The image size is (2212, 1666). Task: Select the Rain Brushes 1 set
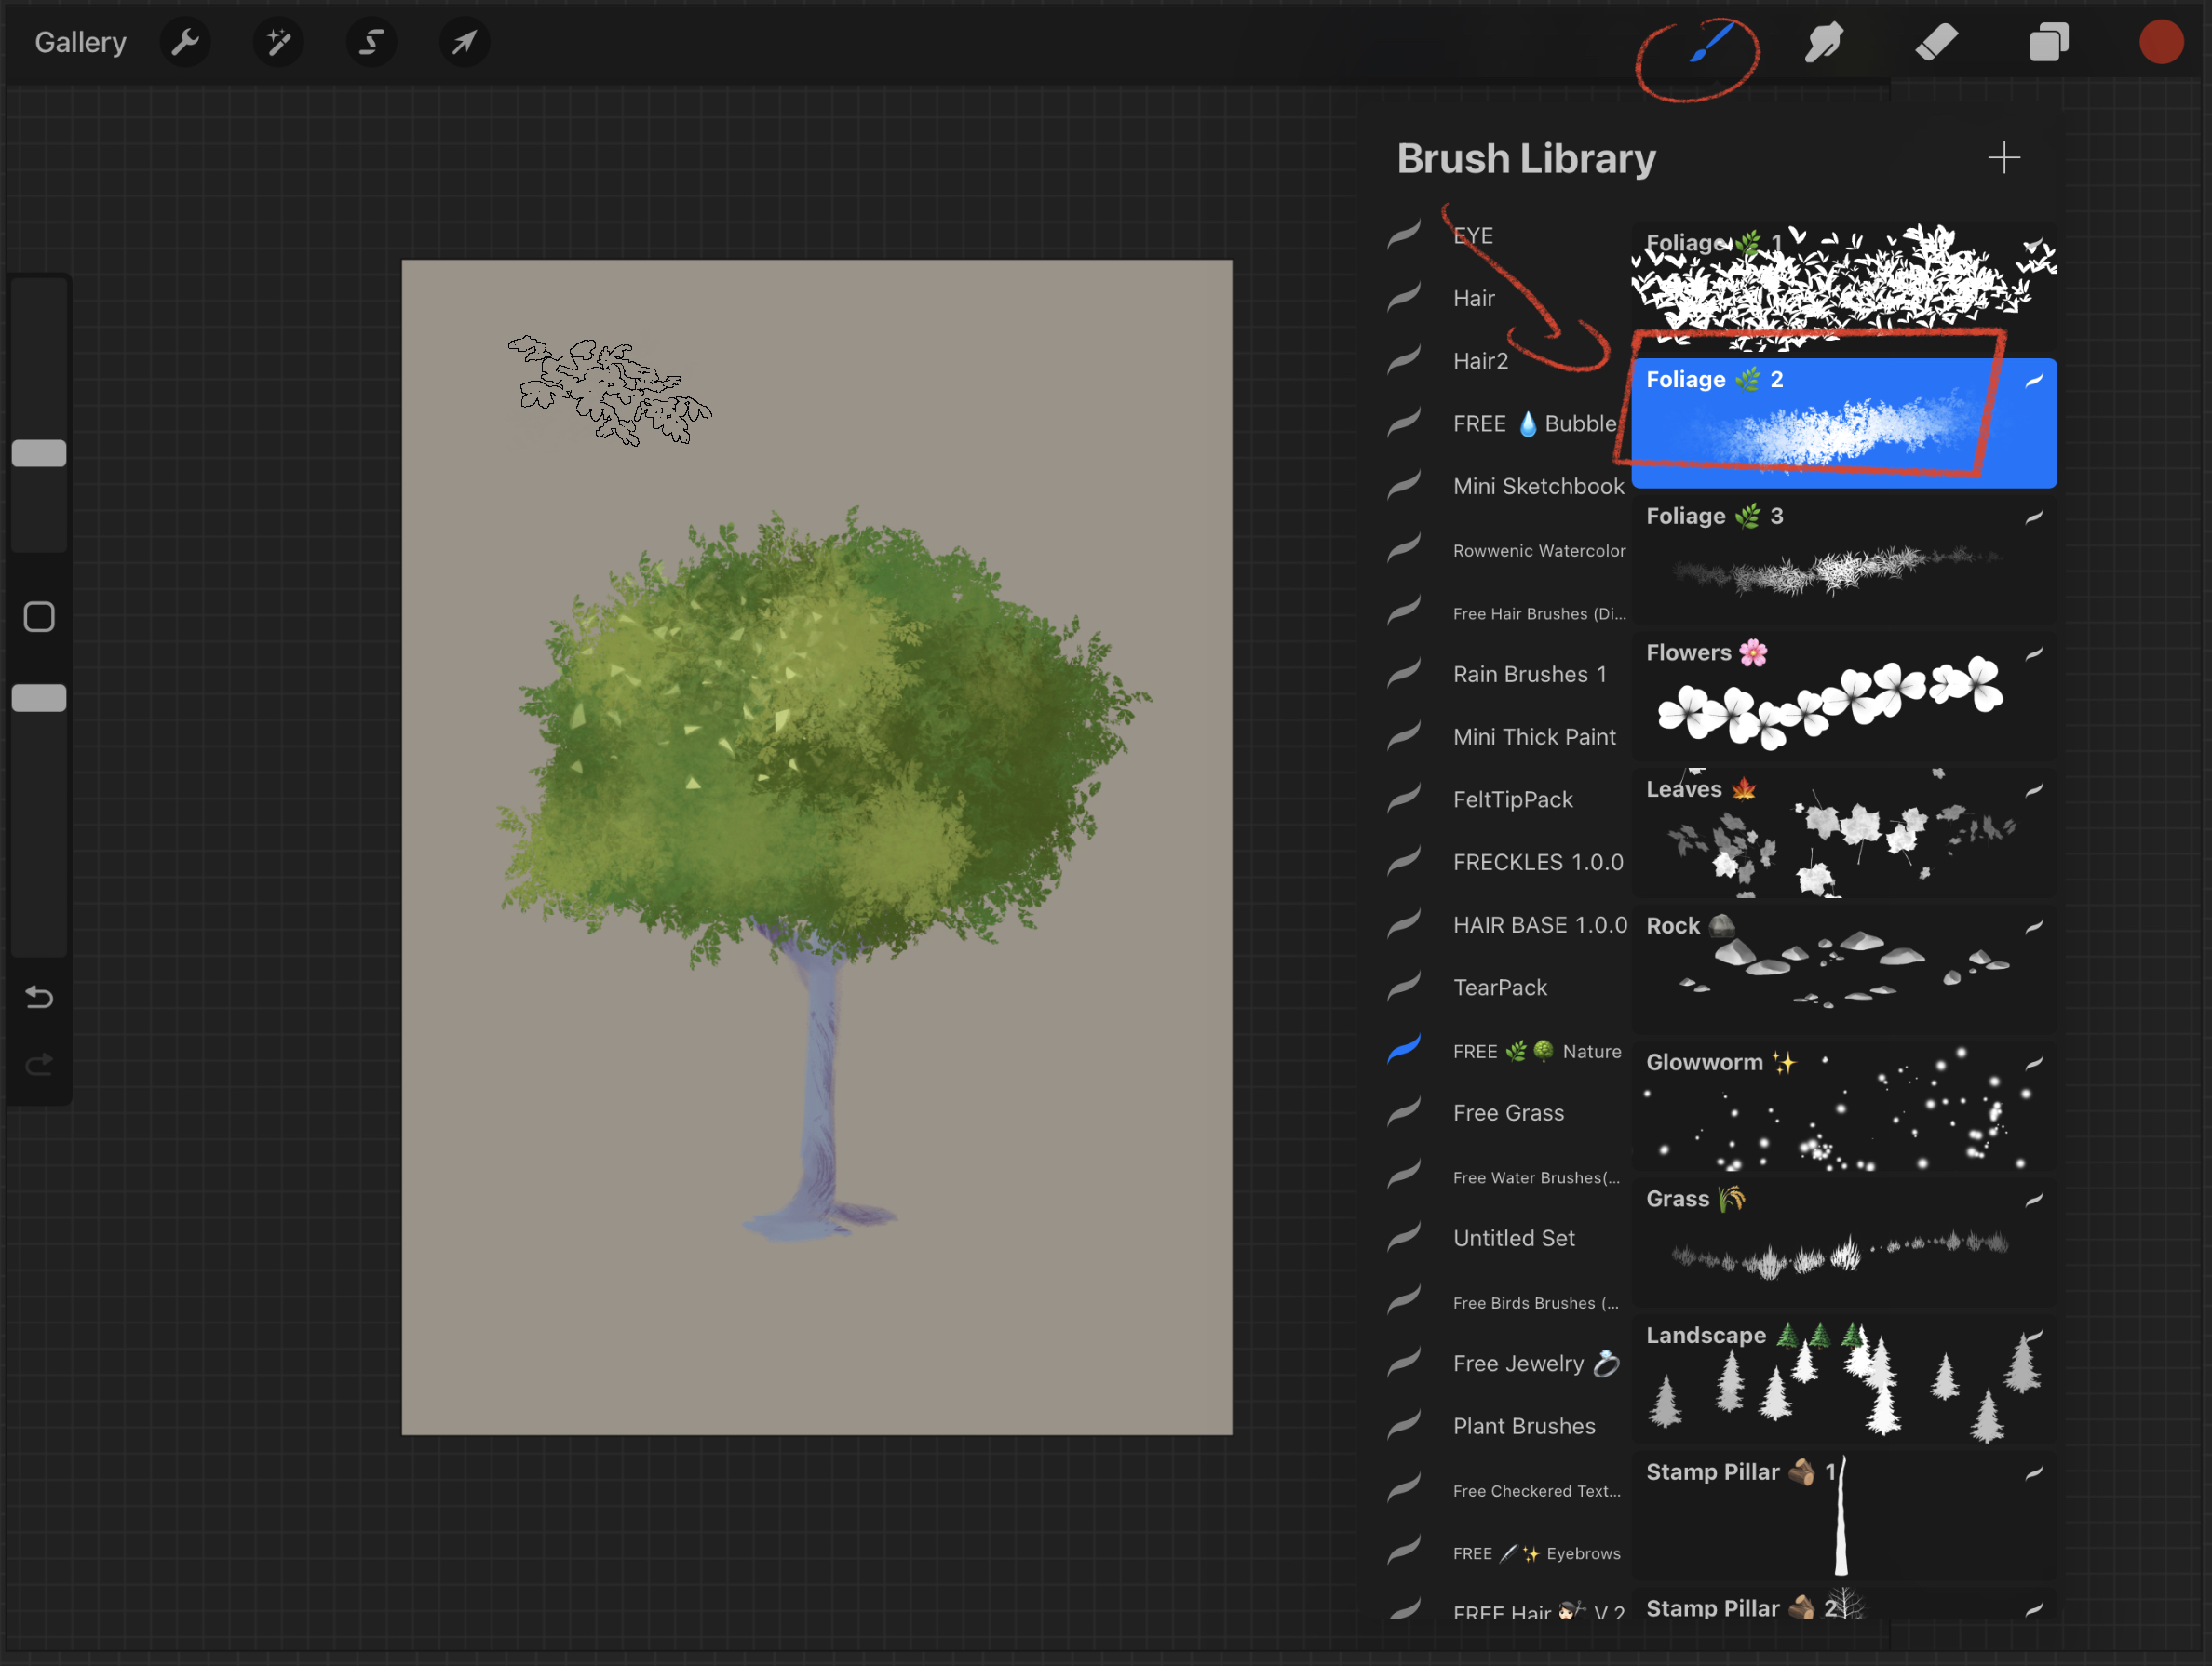pos(1529,674)
